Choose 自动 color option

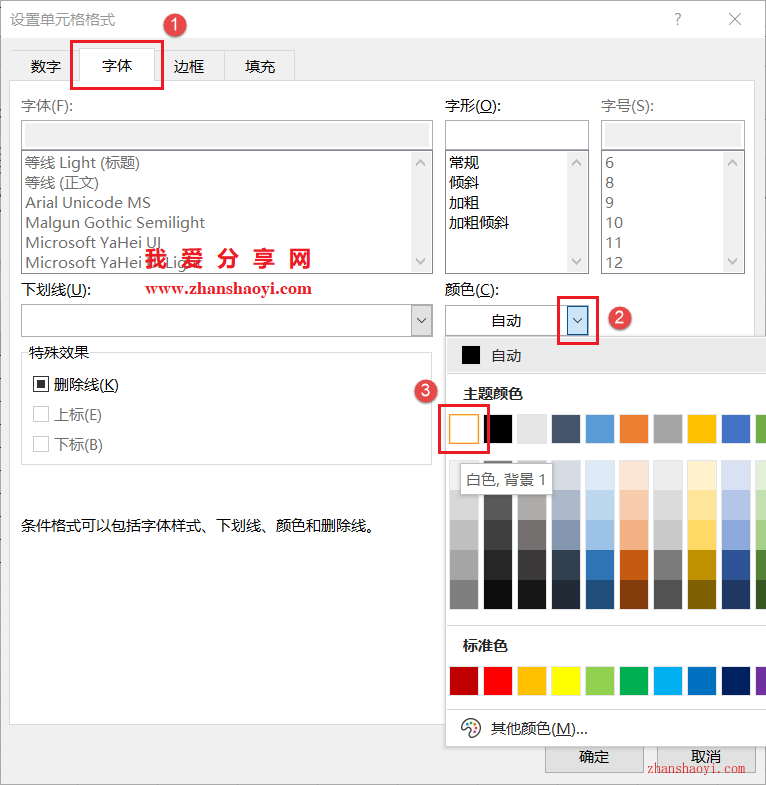pos(606,355)
